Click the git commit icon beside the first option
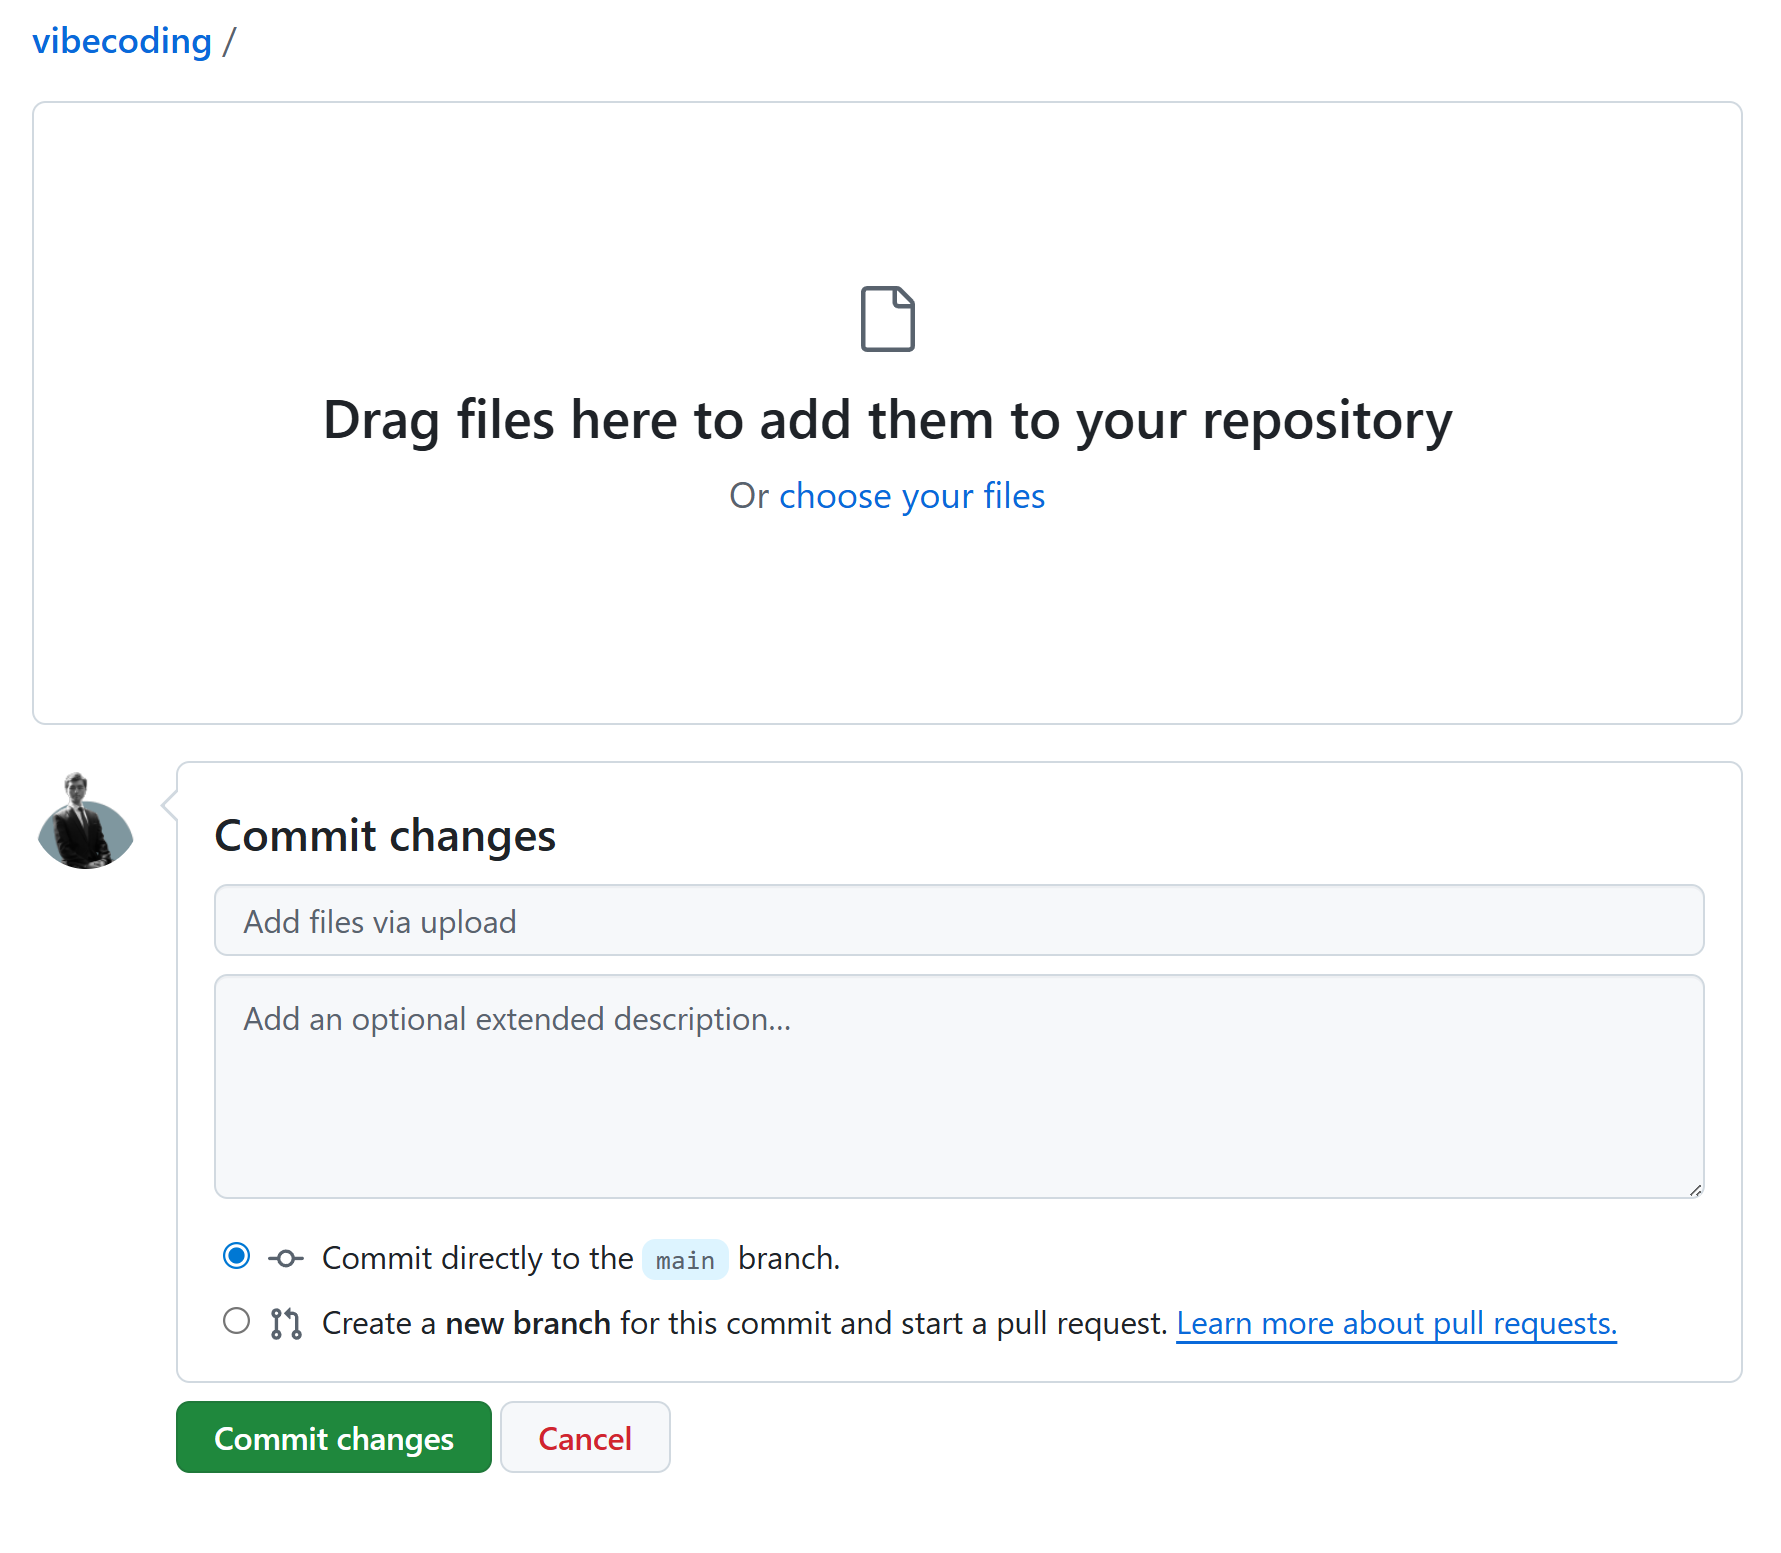 (286, 1258)
